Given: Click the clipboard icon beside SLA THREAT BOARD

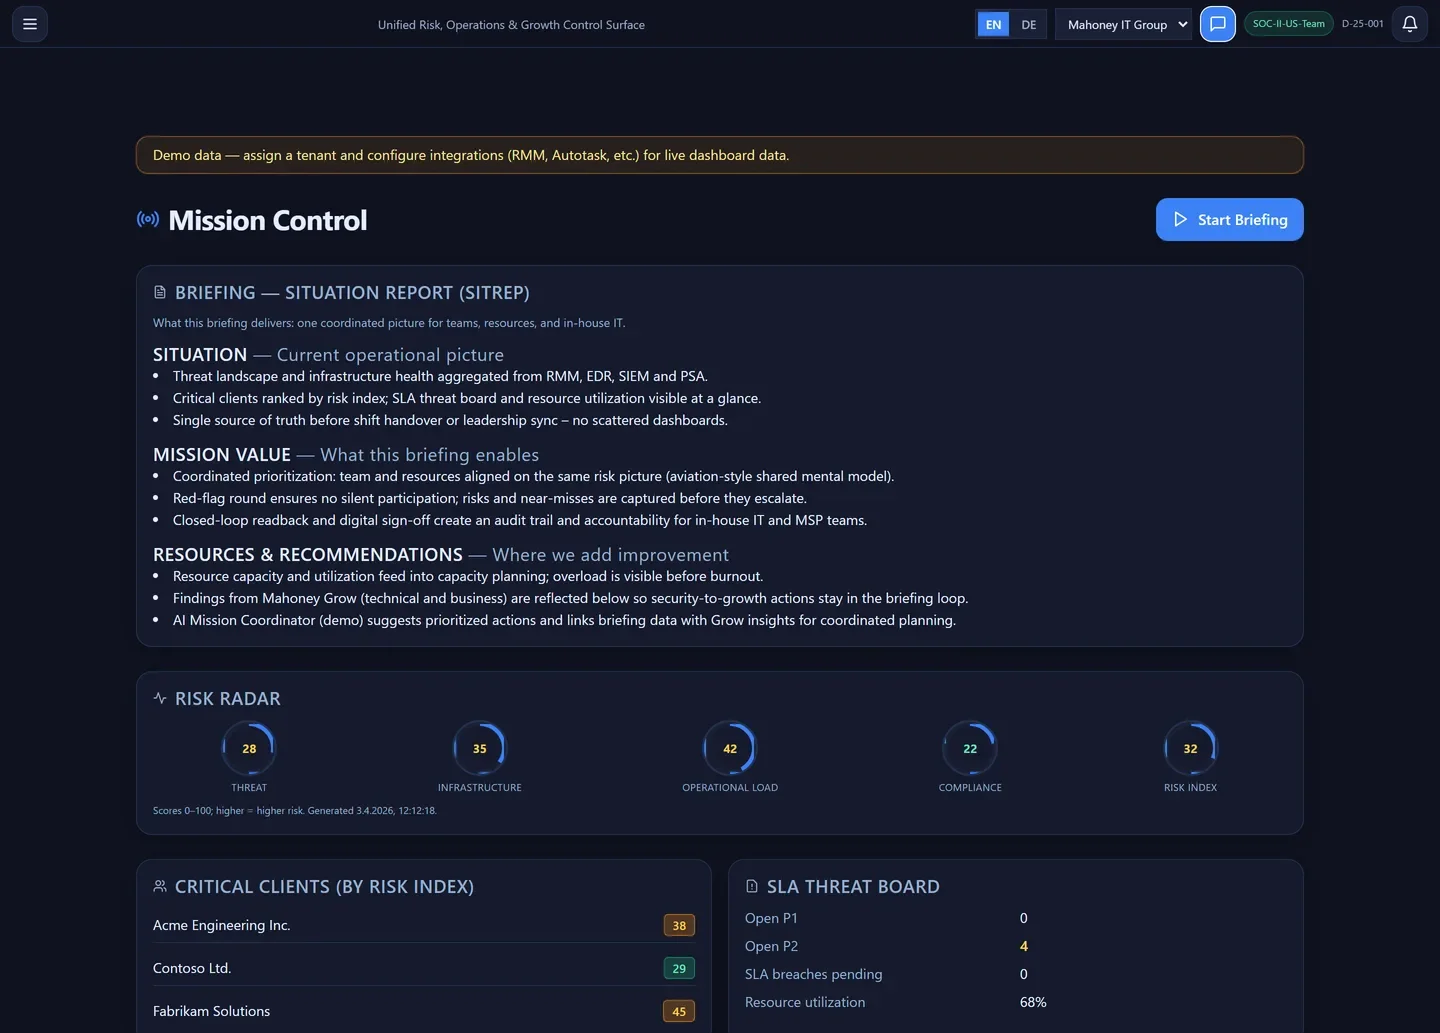Looking at the screenshot, I should 751,885.
